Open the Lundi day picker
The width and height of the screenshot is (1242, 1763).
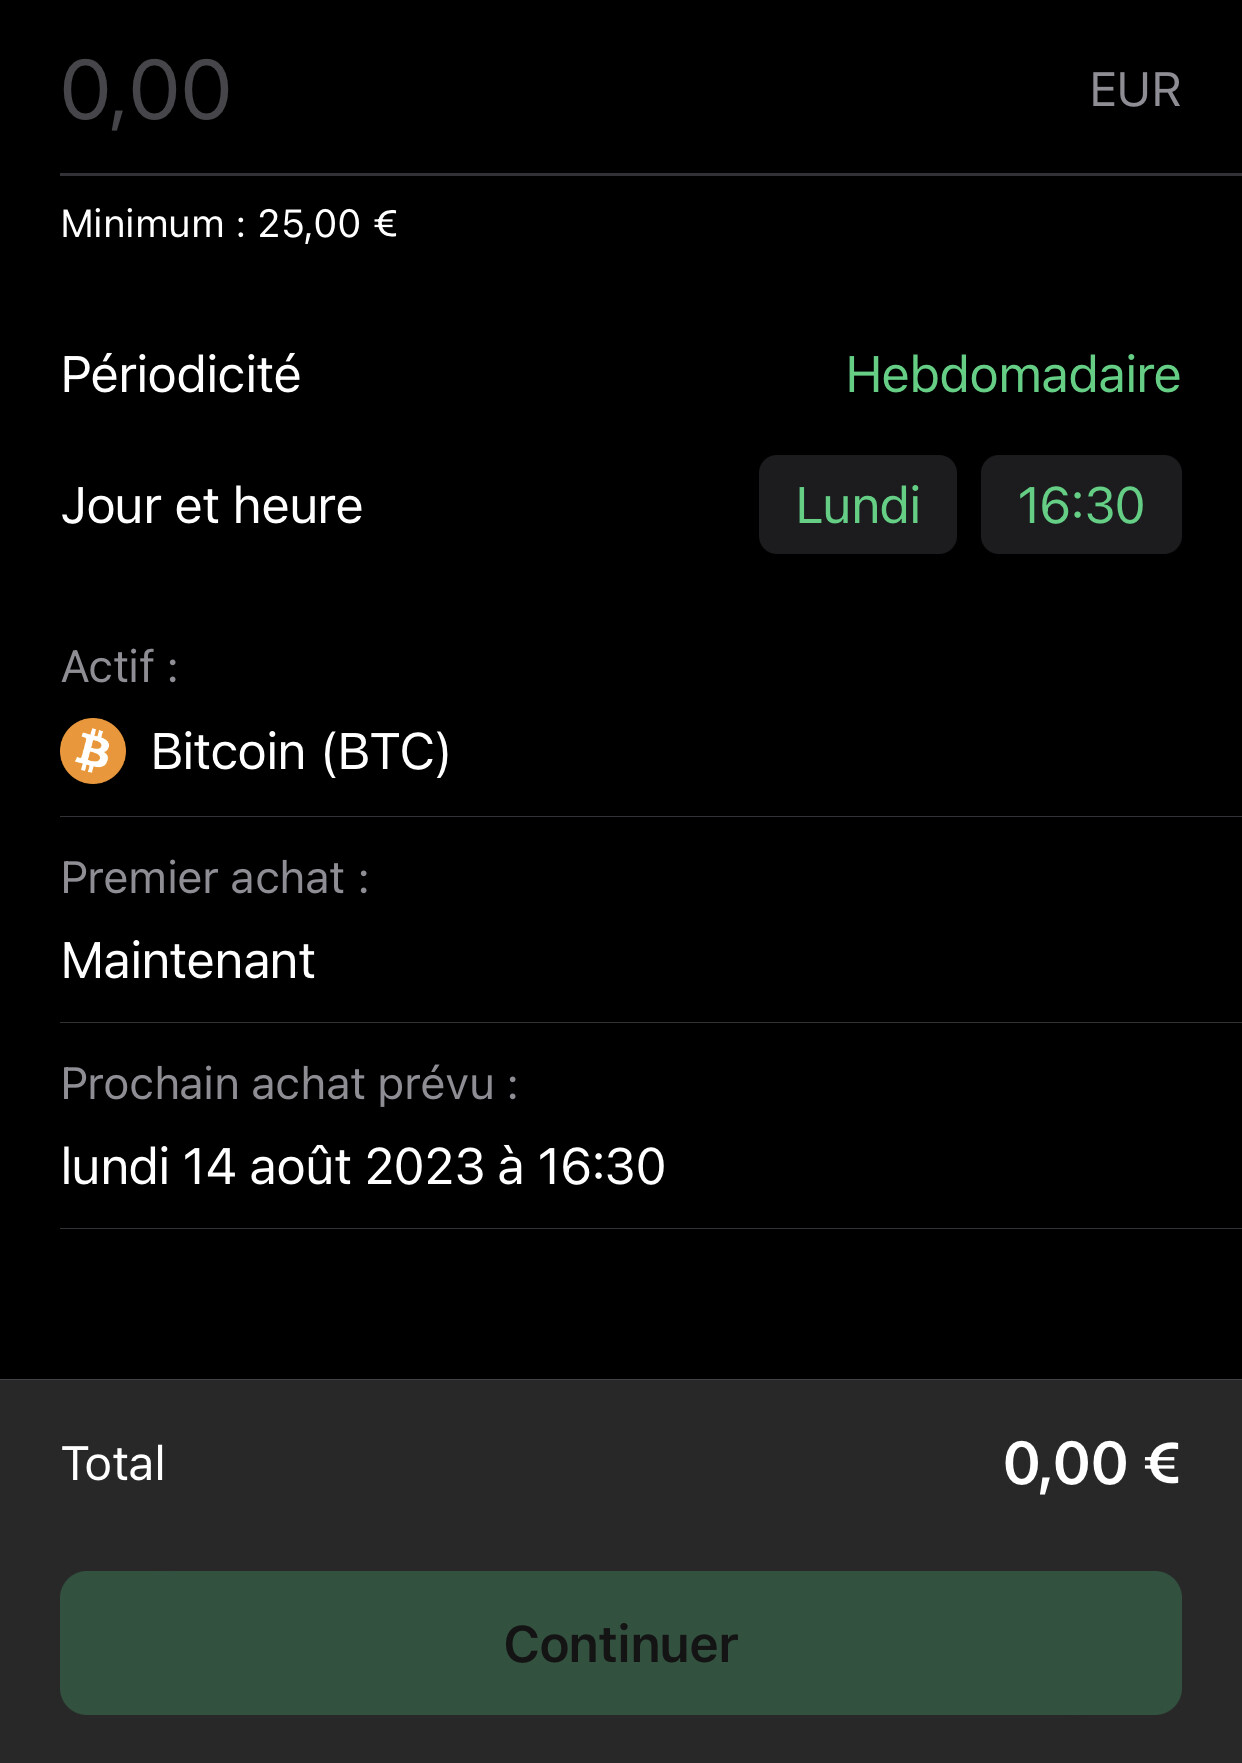point(858,505)
